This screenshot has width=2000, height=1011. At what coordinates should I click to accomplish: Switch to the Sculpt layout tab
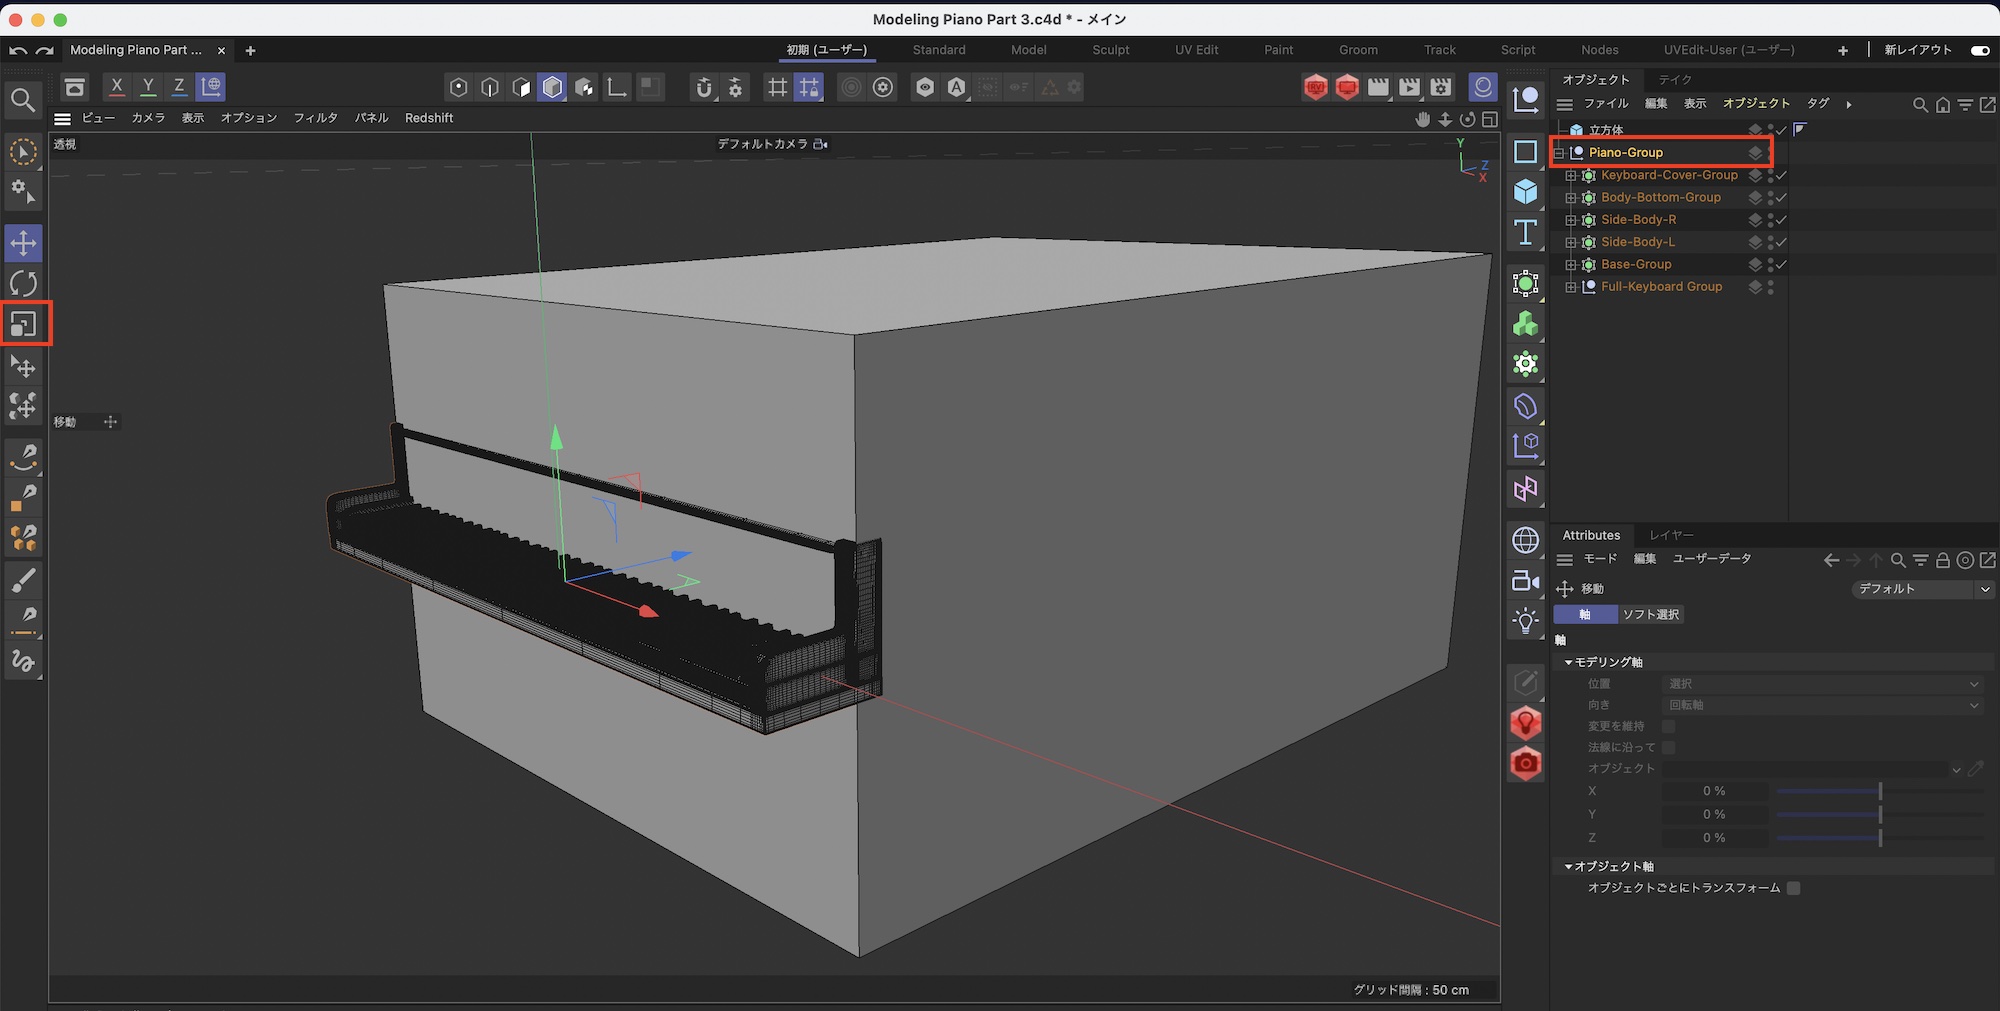pos(1110,50)
